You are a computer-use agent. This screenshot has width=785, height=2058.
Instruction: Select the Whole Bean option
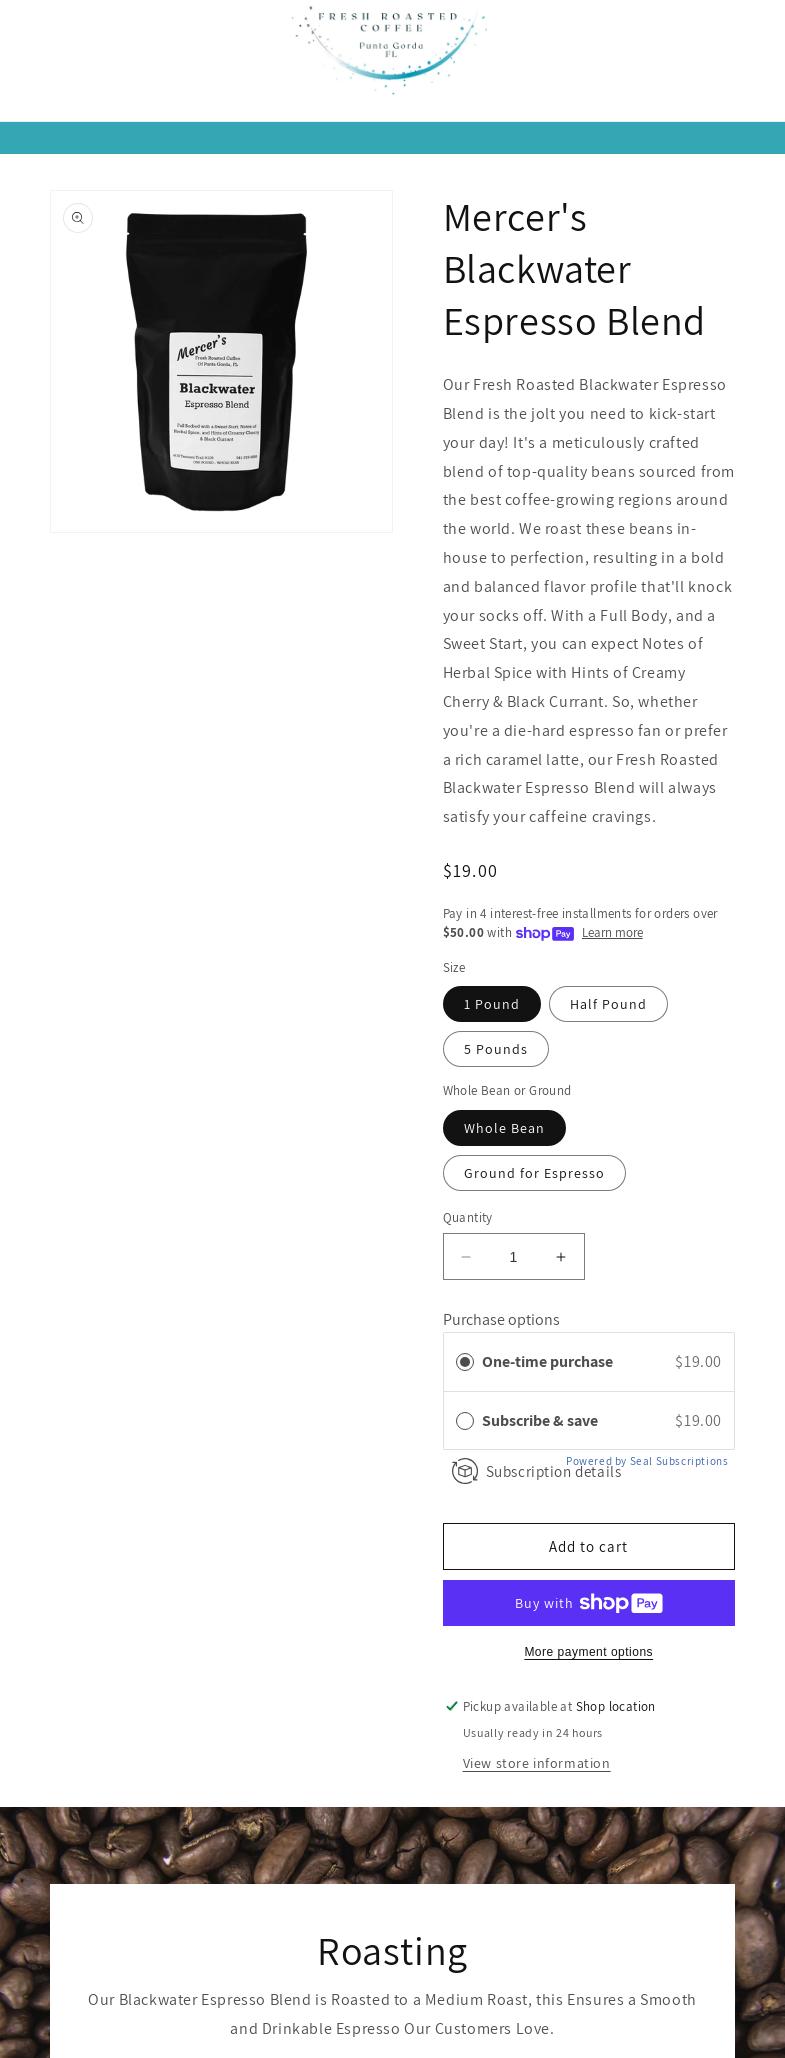[504, 1128]
